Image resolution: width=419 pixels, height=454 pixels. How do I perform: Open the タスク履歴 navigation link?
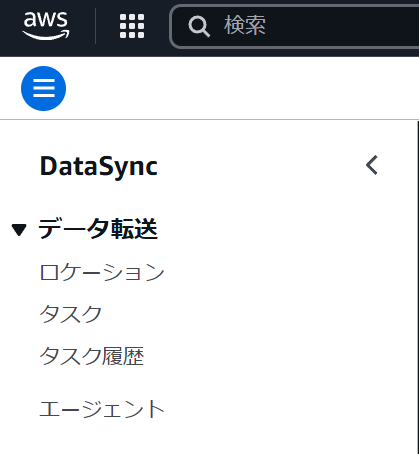92,356
